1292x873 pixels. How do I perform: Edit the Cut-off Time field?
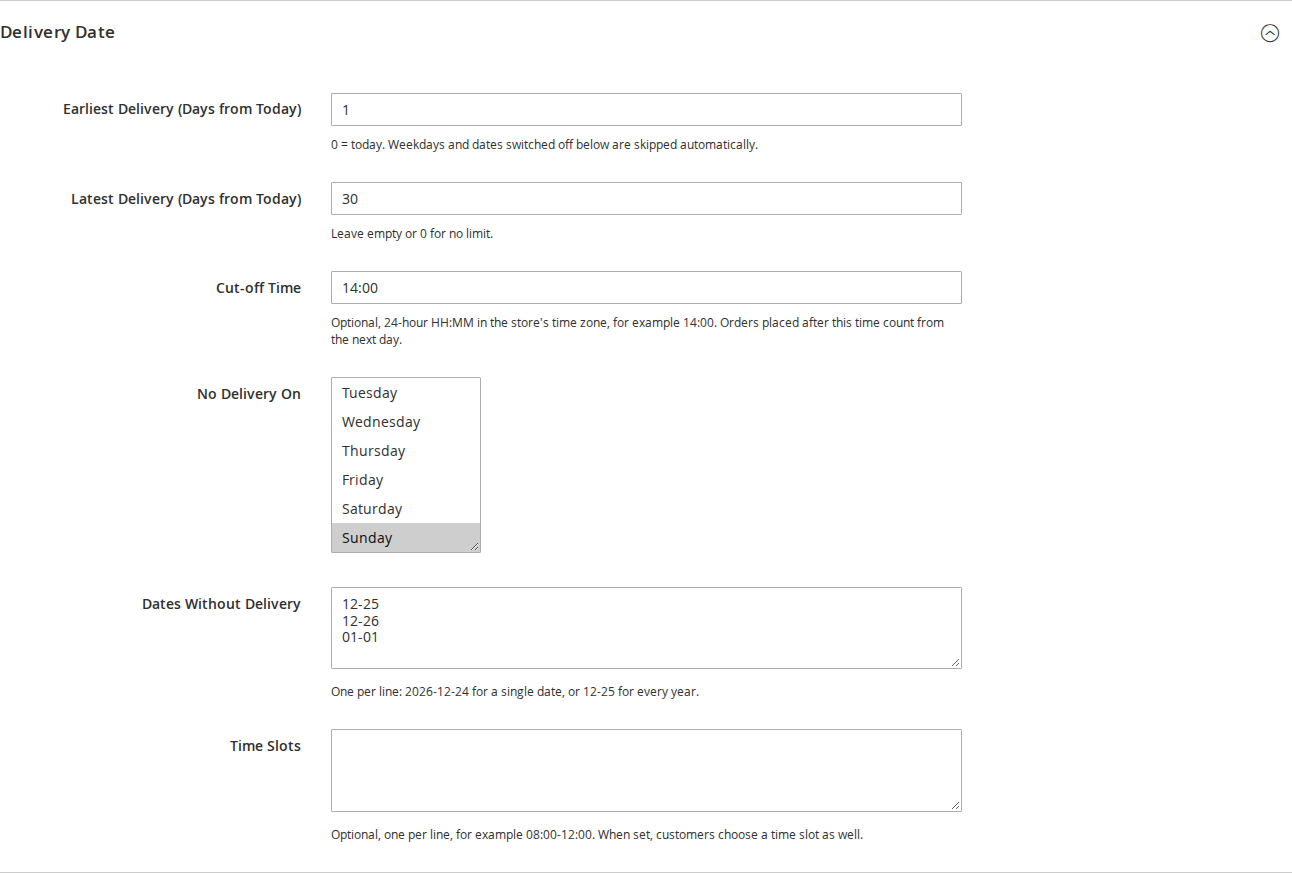646,287
